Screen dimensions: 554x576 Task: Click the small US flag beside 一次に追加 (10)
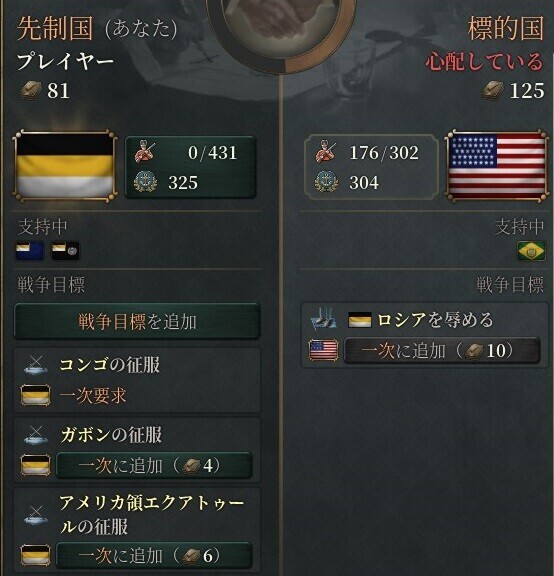323,350
